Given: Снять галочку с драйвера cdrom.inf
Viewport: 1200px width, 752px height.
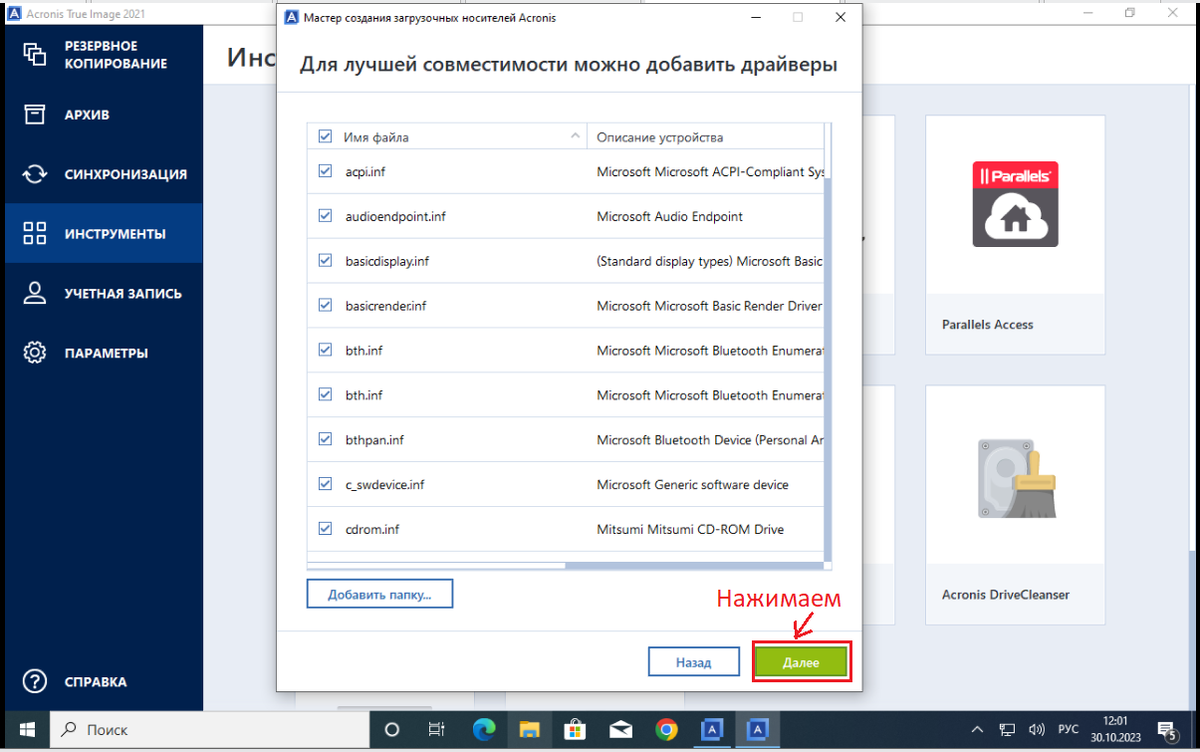Looking at the screenshot, I should (x=325, y=529).
